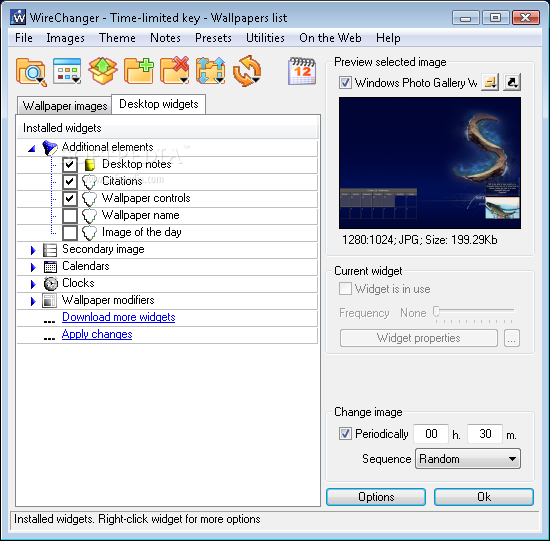Click the orange refresh arrows icon
Viewport: 550px width, 541px height.
247,71
